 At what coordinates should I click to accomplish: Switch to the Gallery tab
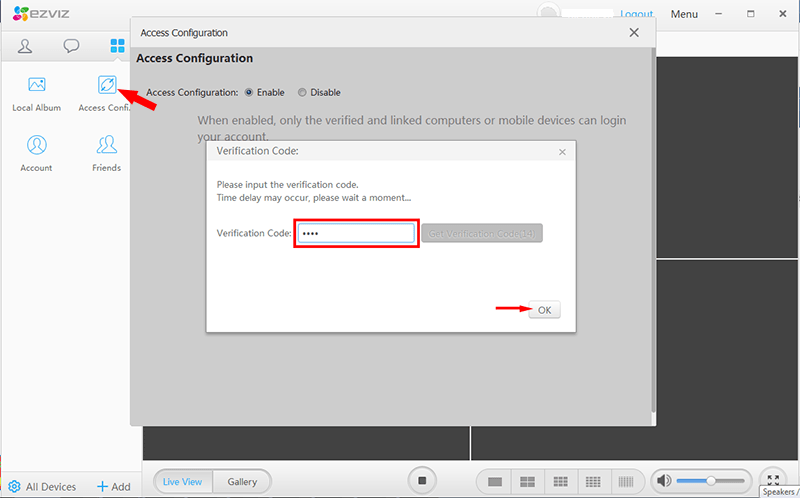tap(242, 482)
